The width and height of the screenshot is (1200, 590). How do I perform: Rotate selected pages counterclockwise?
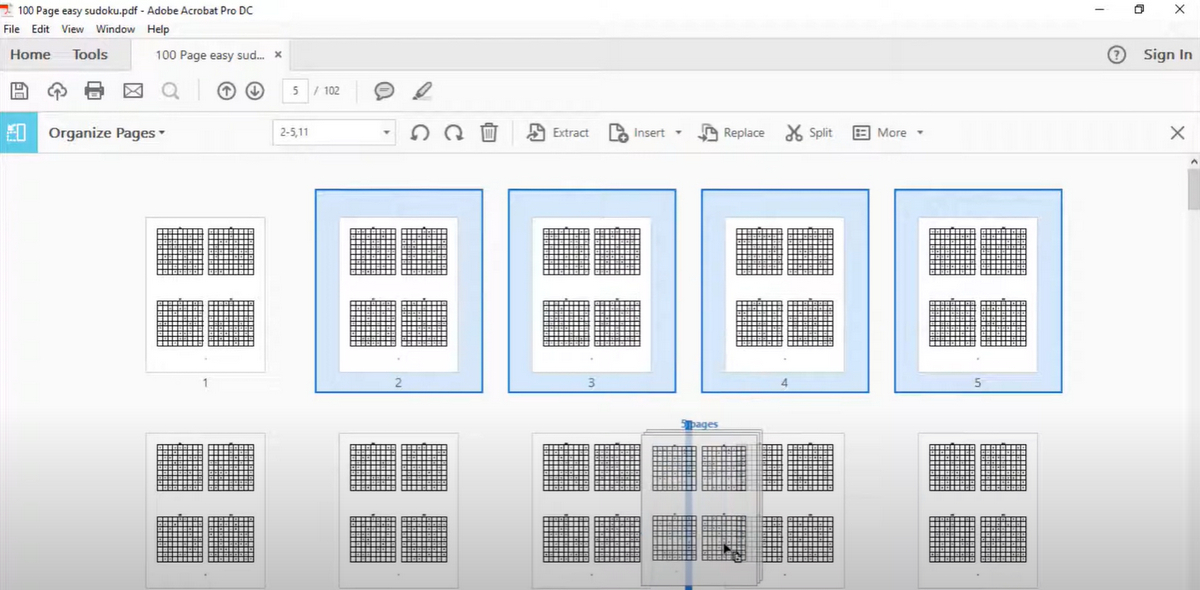tap(419, 132)
